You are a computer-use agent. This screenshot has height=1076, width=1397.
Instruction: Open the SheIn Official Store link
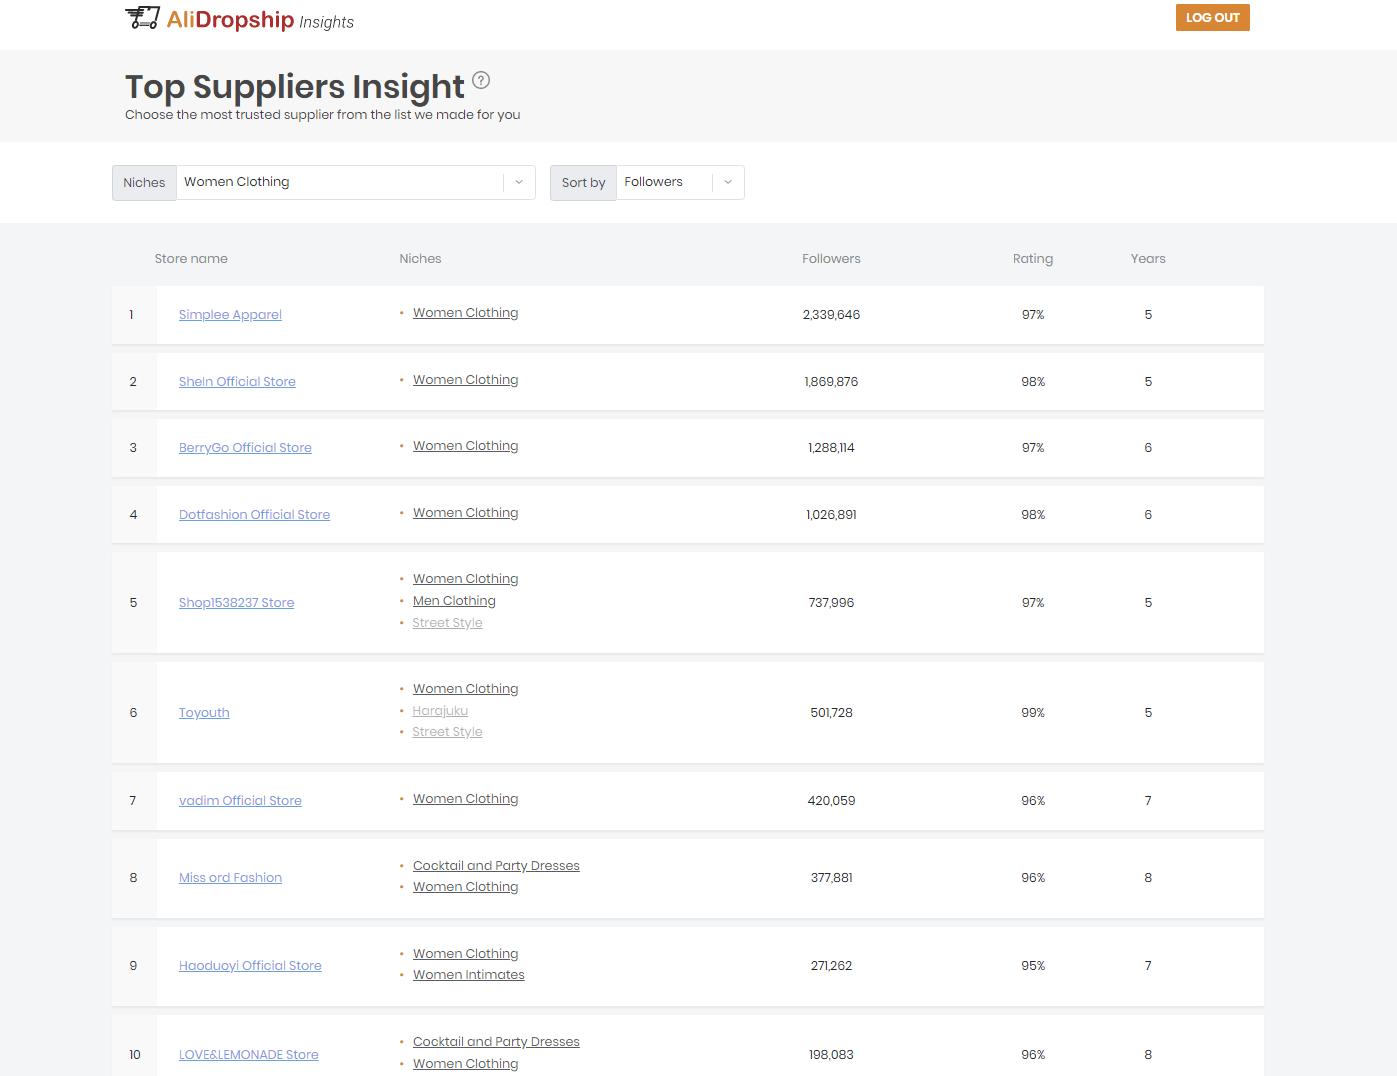click(x=237, y=381)
